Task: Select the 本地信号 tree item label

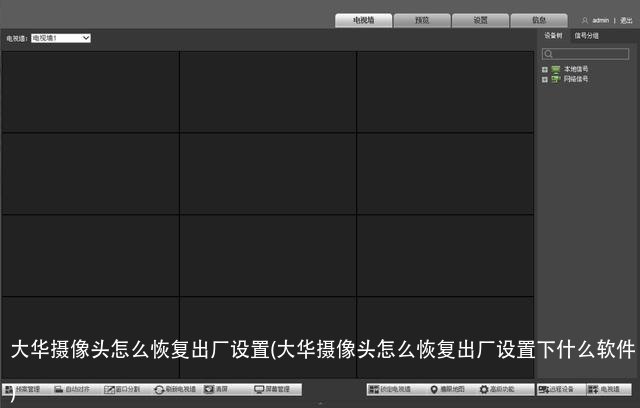Action: 576,69
